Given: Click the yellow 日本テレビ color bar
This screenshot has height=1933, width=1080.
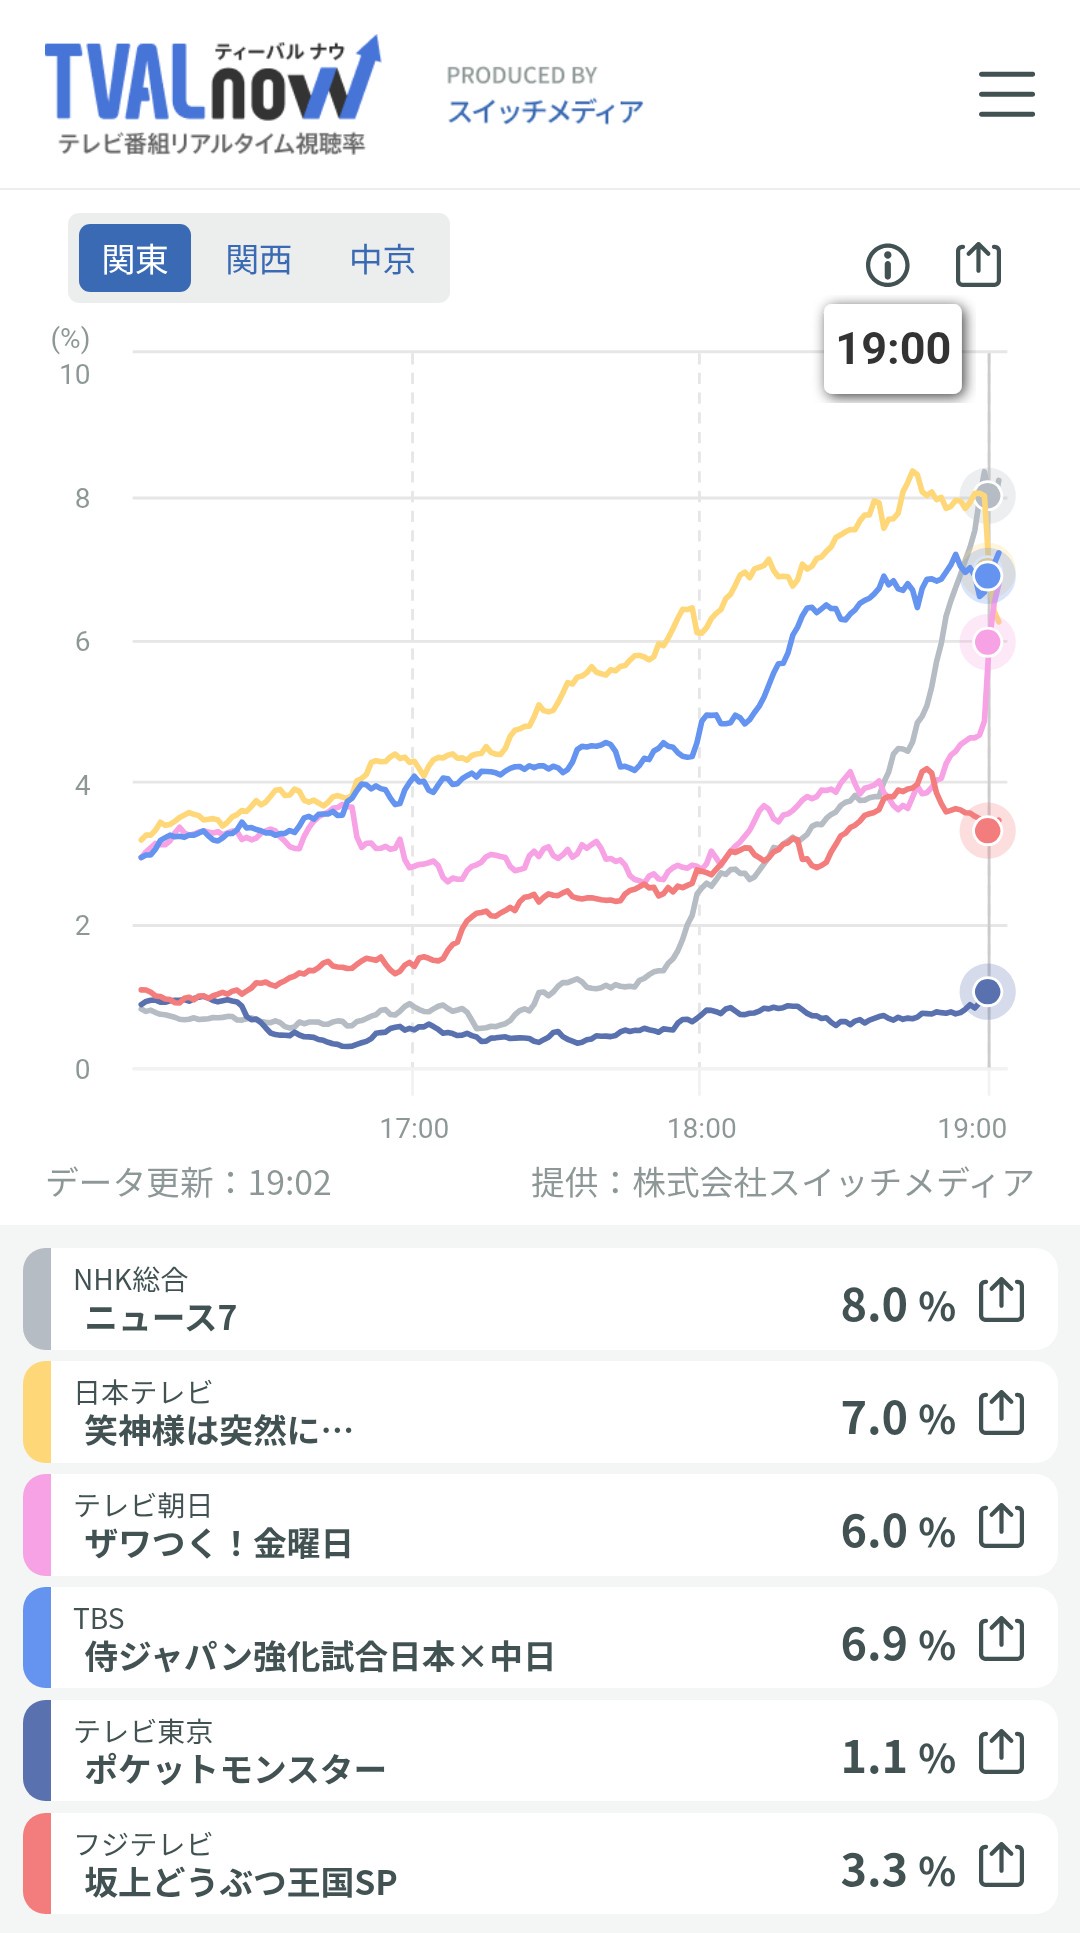Looking at the screenshot, I should [x=37, y=1412].
